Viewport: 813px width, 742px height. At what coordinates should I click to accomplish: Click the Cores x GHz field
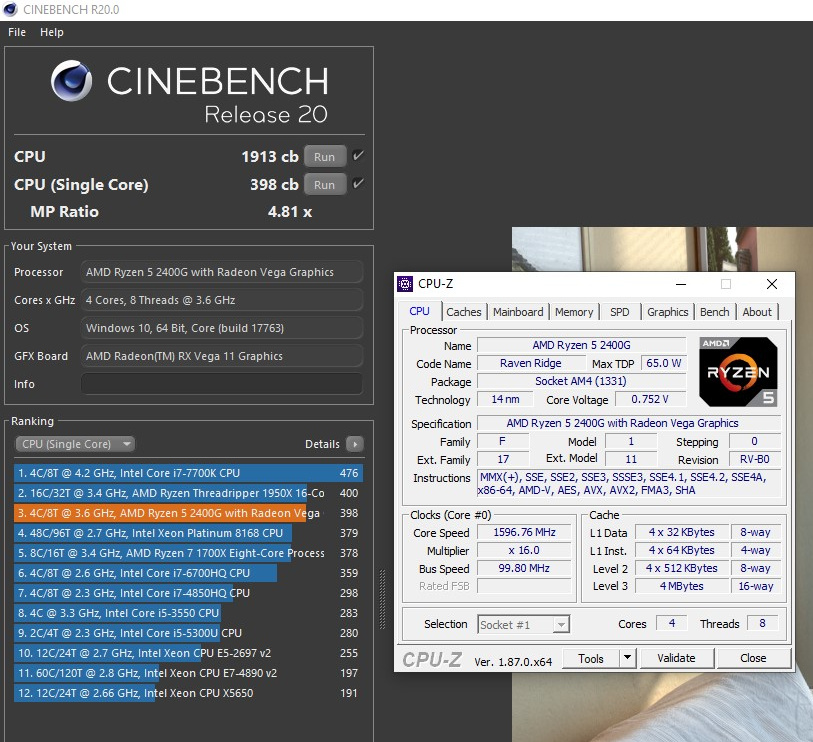click(222, 300)
